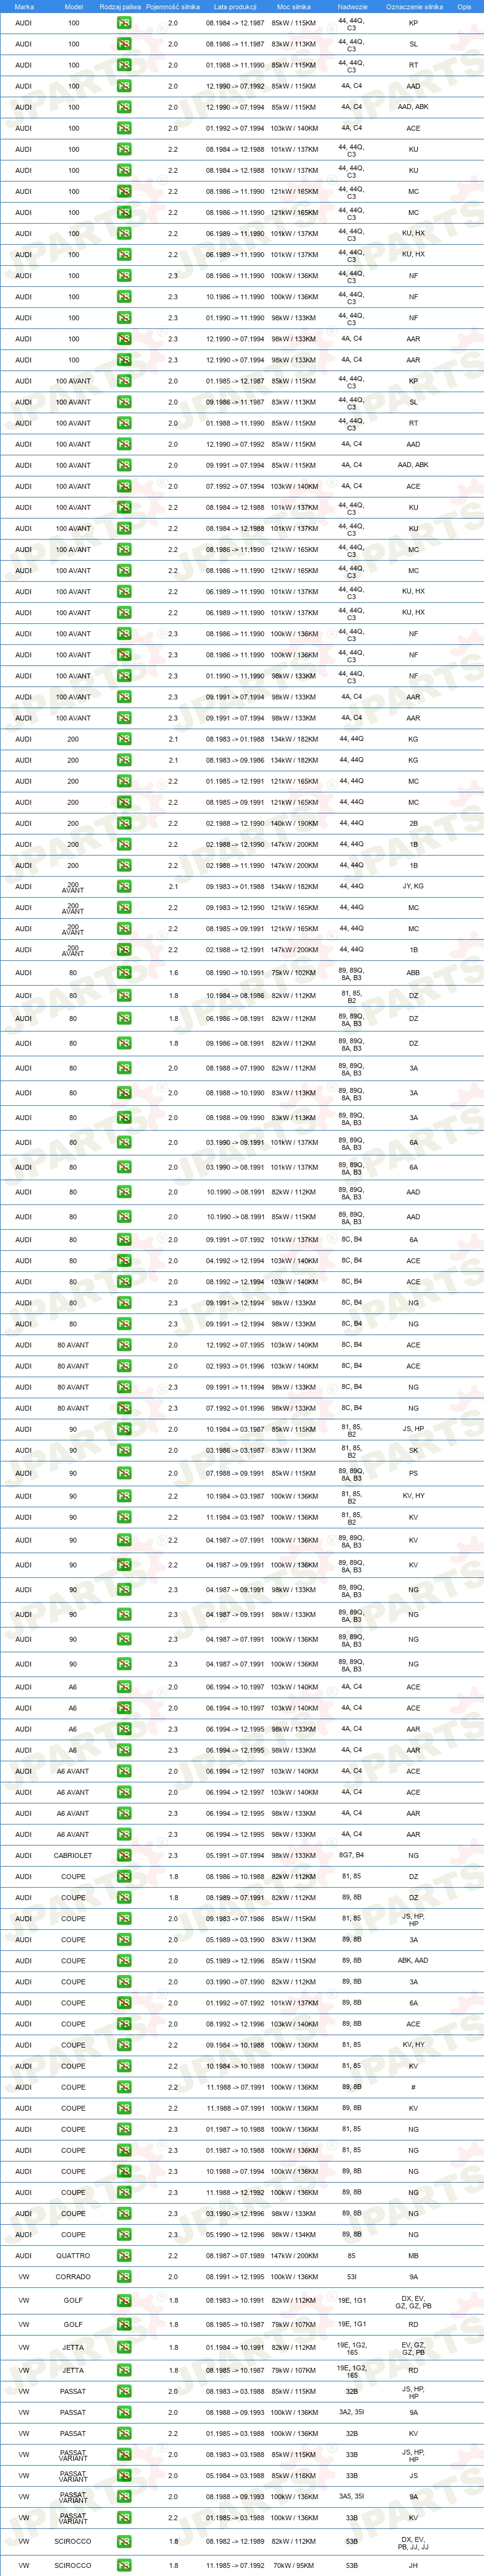
Task: Click the Opis column header
Action: pos(464,6)
